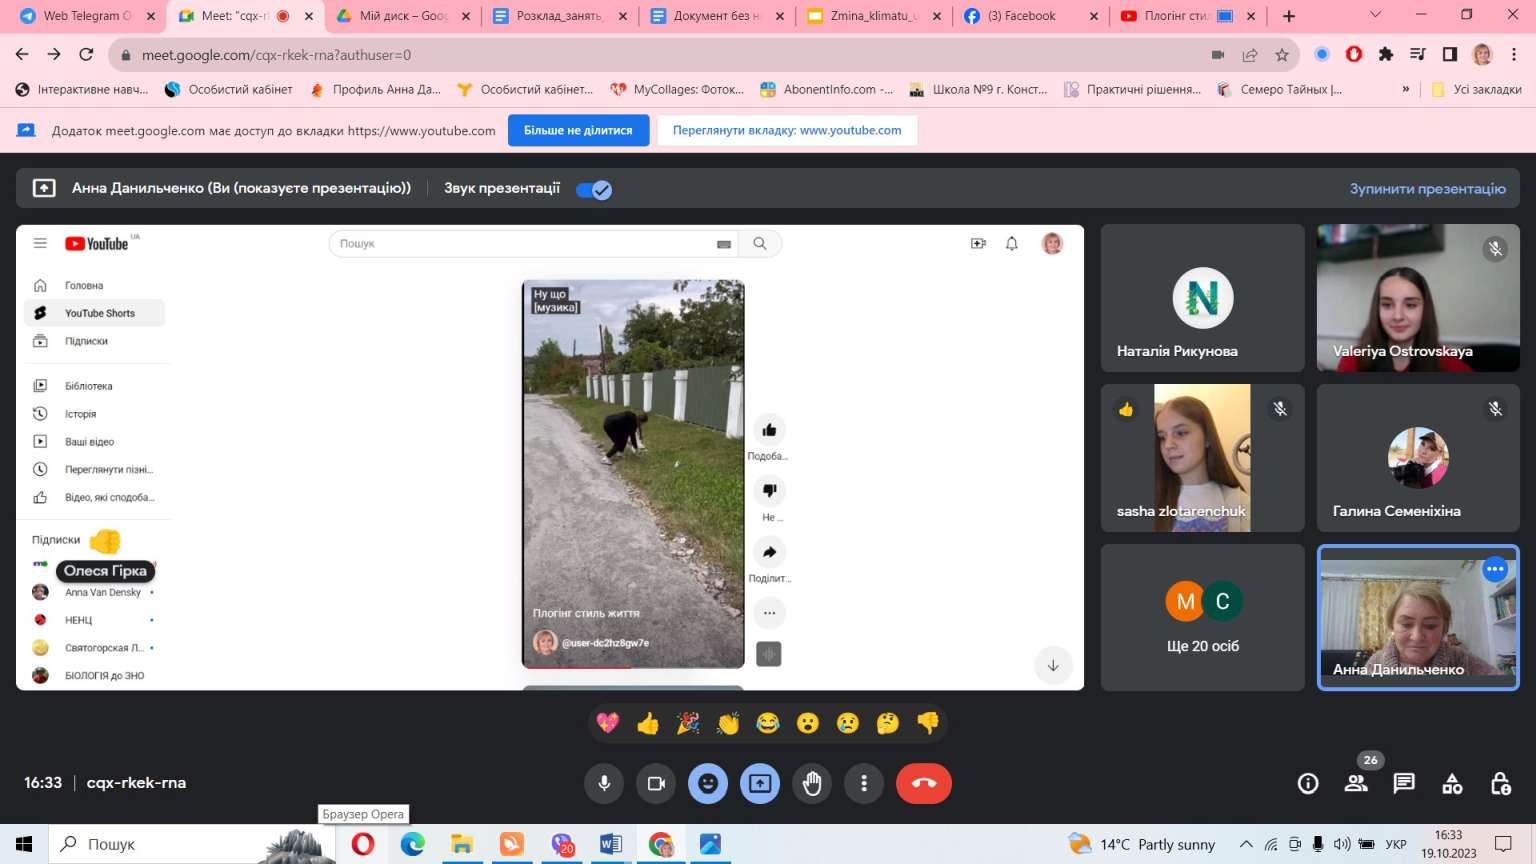Raise hand in the meeting
The height and width of the screenshot is (864, 1536).
point(812,784)
